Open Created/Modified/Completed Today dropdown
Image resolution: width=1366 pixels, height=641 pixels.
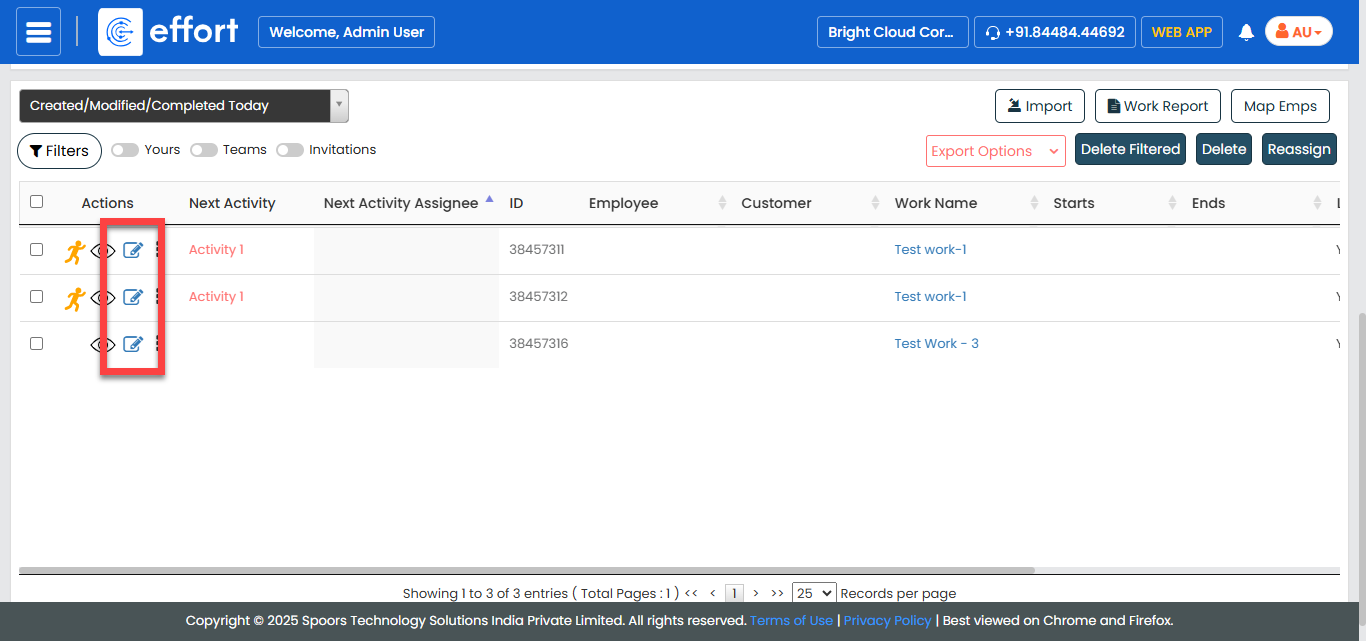(x=184, y=106)
